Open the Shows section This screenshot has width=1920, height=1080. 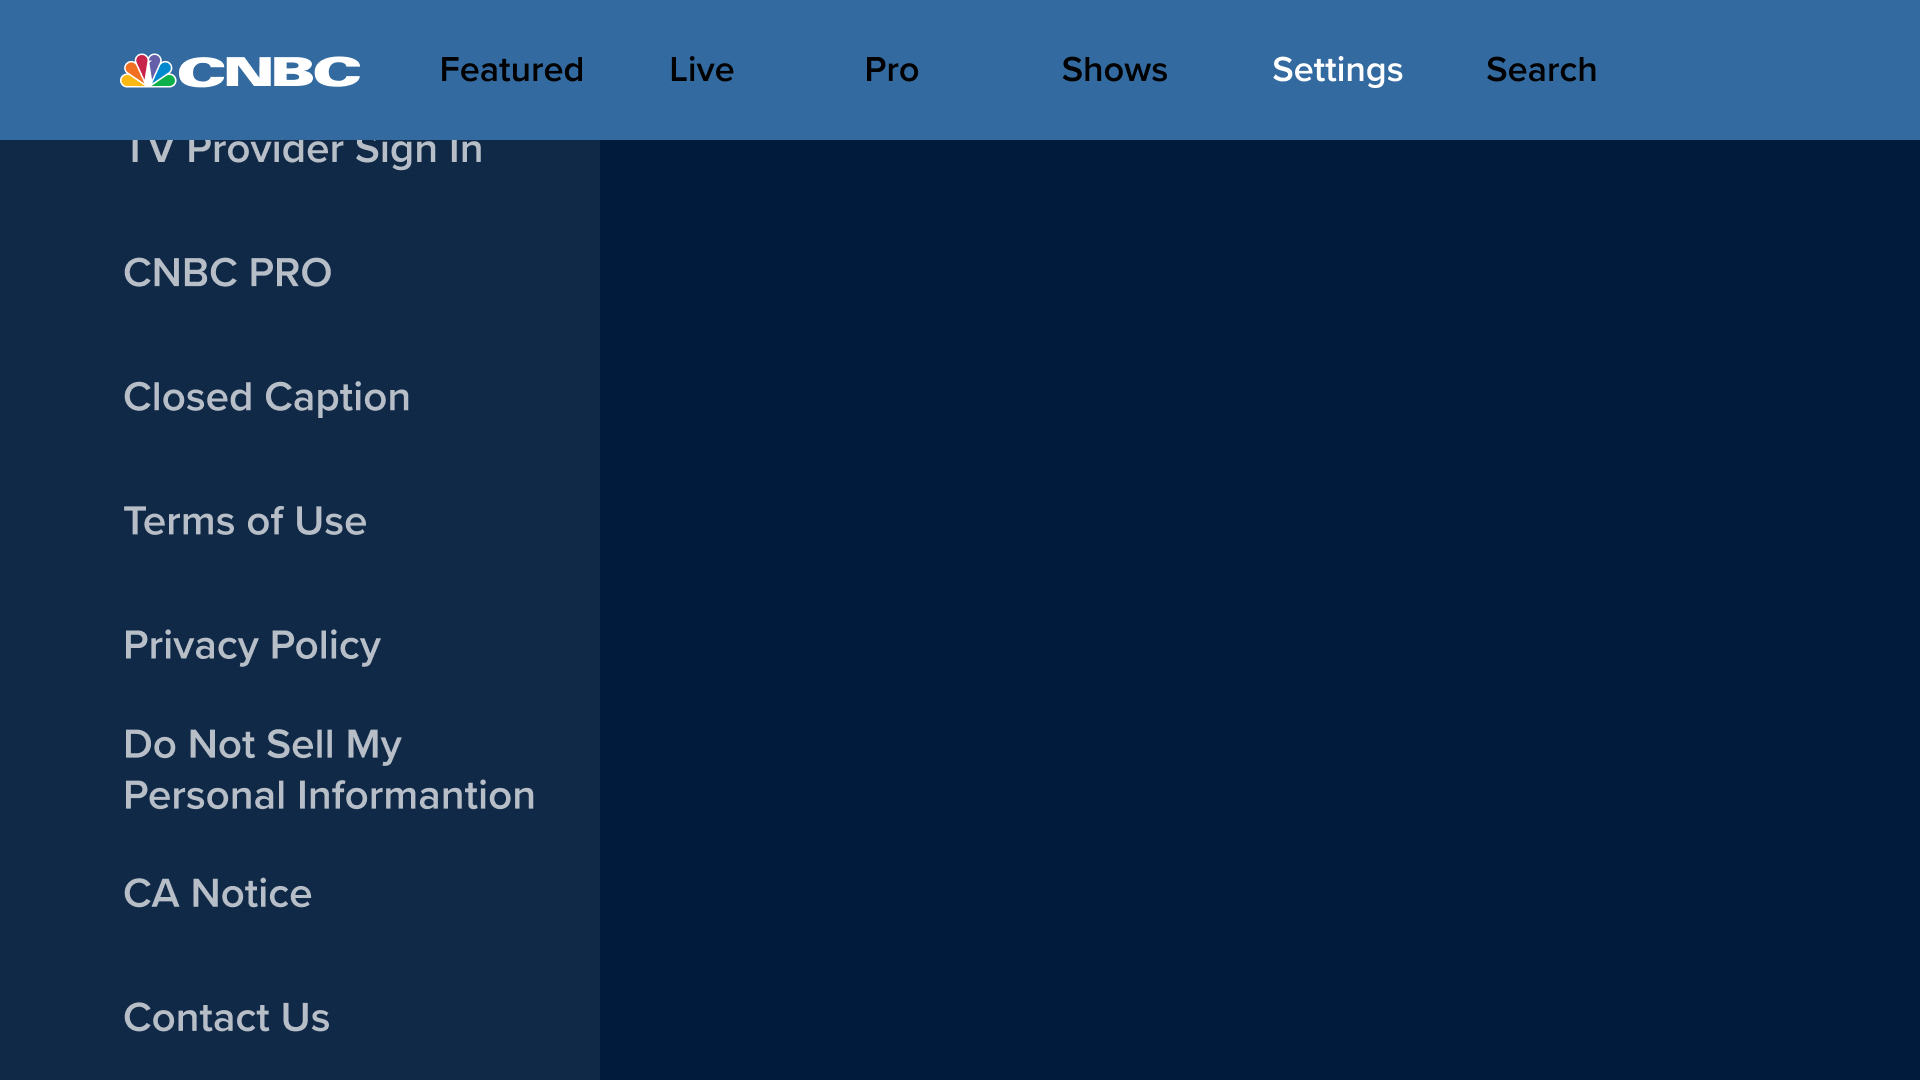(x=1114, y=70)
